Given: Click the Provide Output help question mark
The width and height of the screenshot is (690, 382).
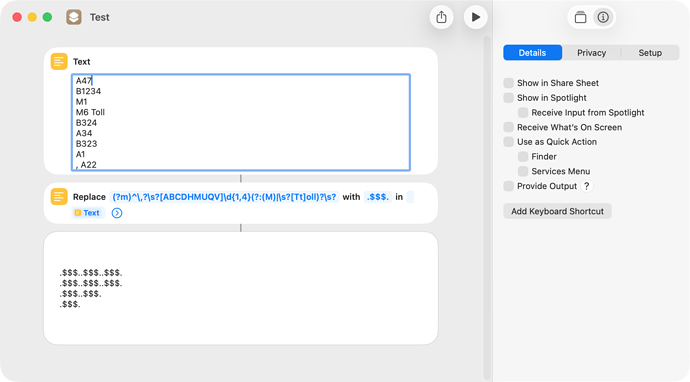Looking at the screenshot, I should tap(587, 186).
